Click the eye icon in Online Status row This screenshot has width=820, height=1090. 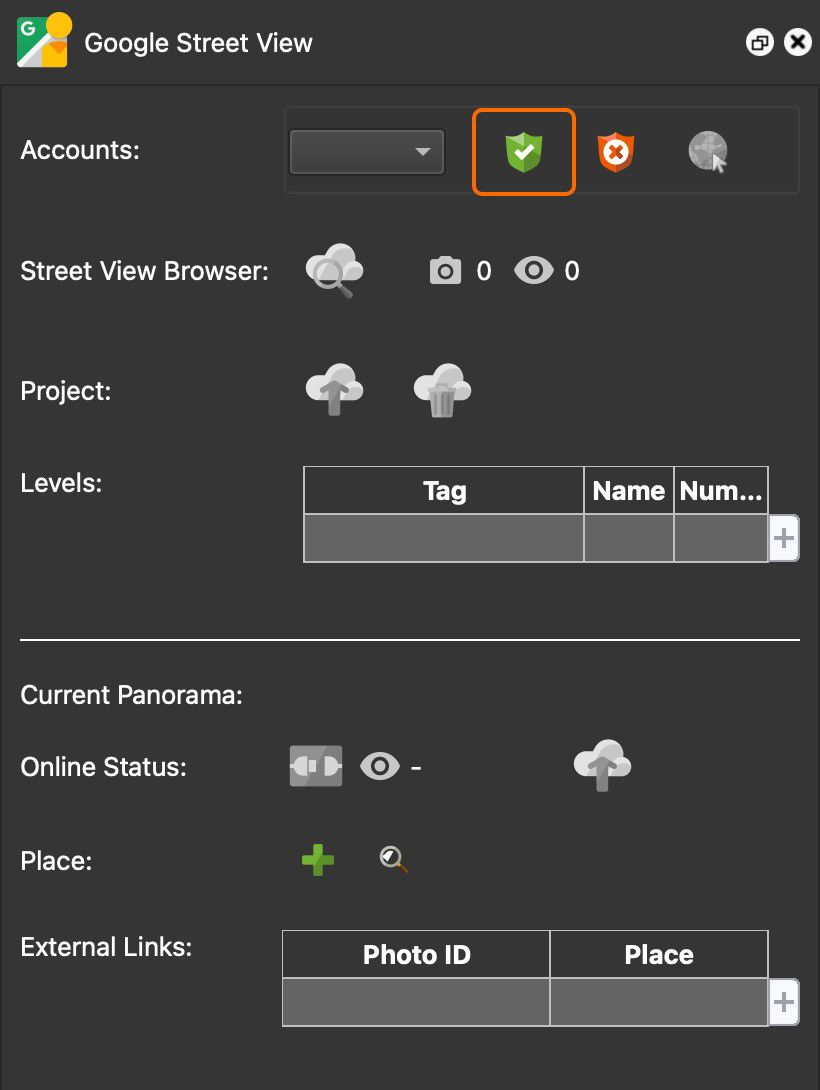[x=380, y=767]
